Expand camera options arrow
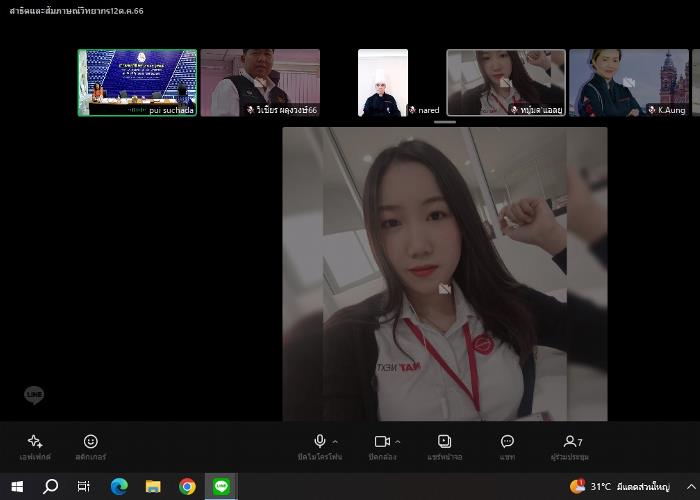 [x=397, y=441]
